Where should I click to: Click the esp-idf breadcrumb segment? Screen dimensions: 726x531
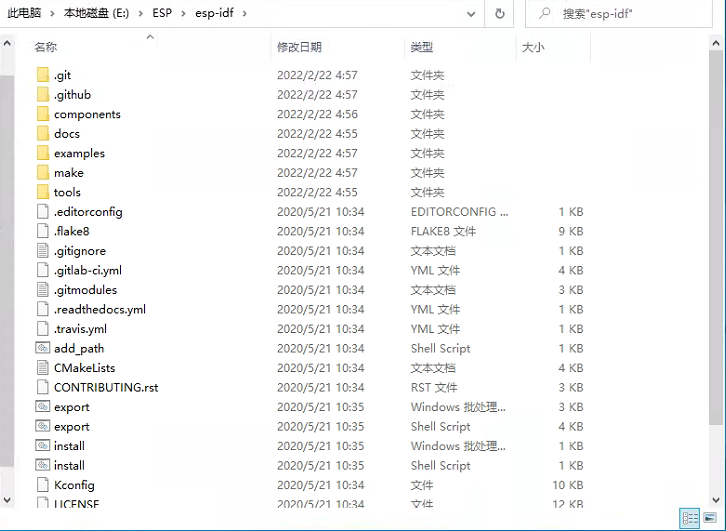(x=214, y=13)
